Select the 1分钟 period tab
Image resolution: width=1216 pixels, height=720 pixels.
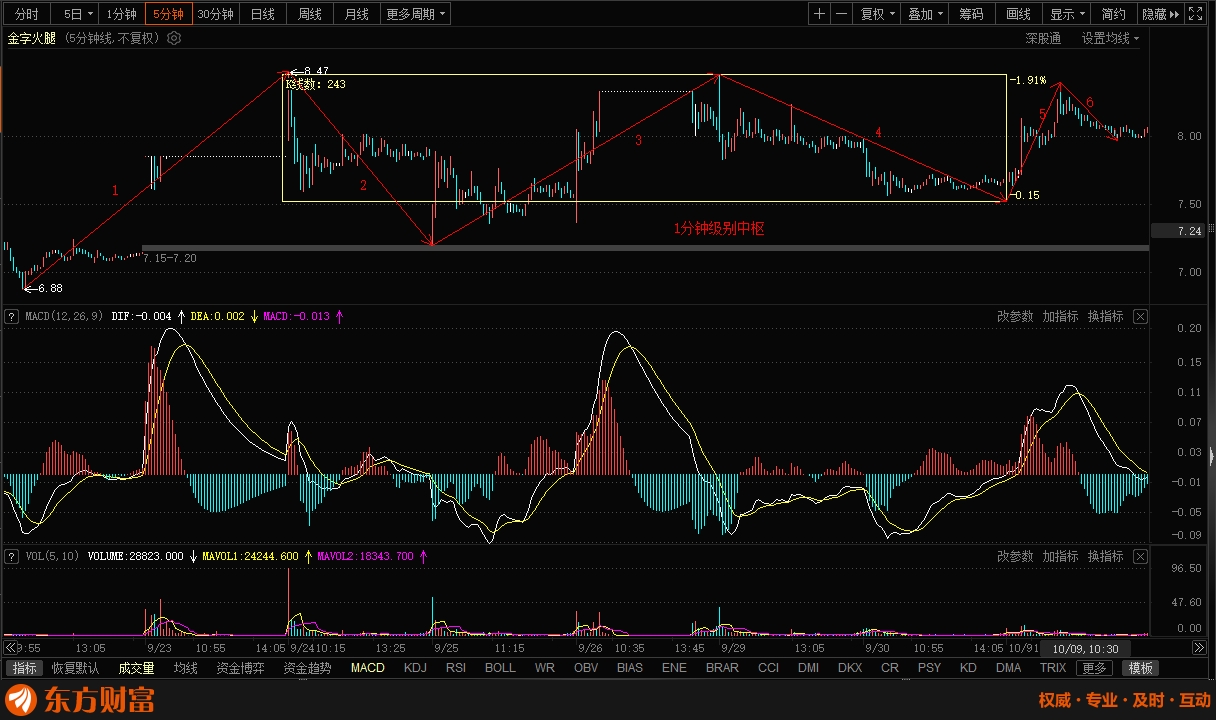click(x=121, y=14)
